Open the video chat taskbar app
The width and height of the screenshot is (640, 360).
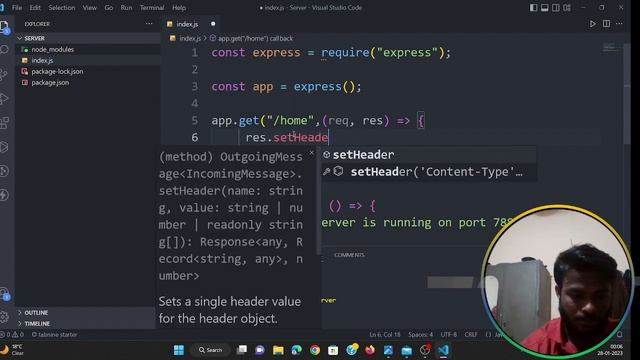tap(260, 350)
